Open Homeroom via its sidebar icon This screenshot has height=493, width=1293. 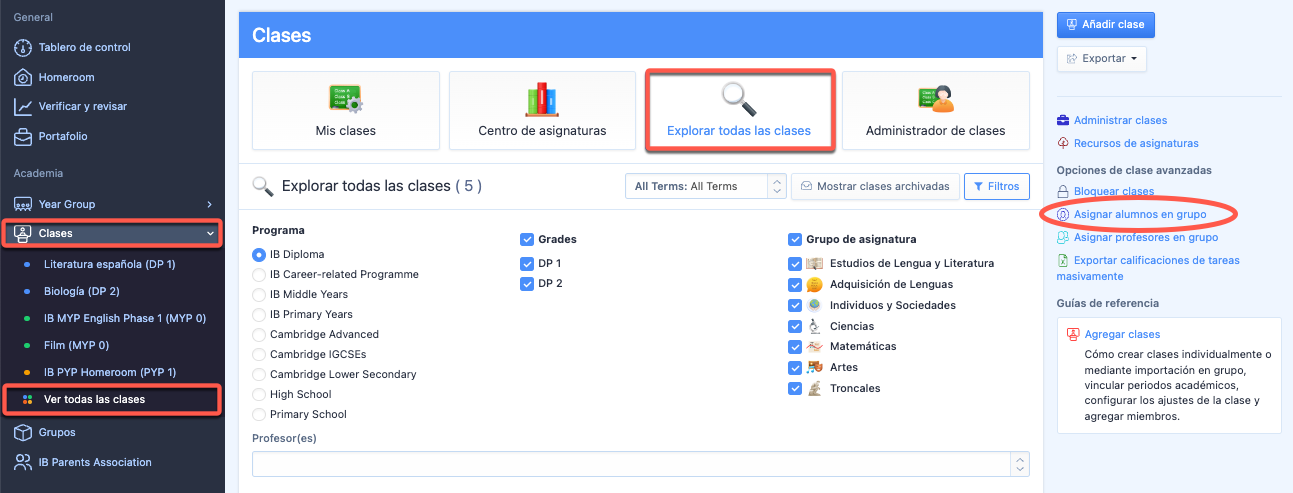tap(23, 77)
